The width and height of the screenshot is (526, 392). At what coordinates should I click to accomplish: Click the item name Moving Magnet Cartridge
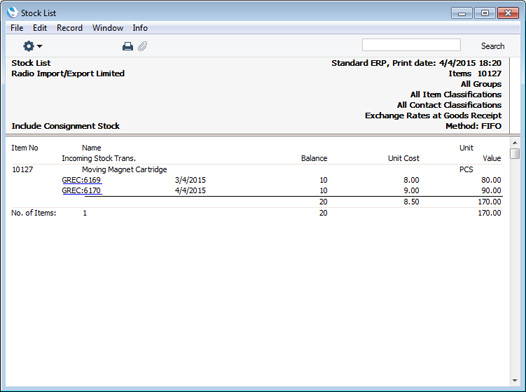click(124, 169)
